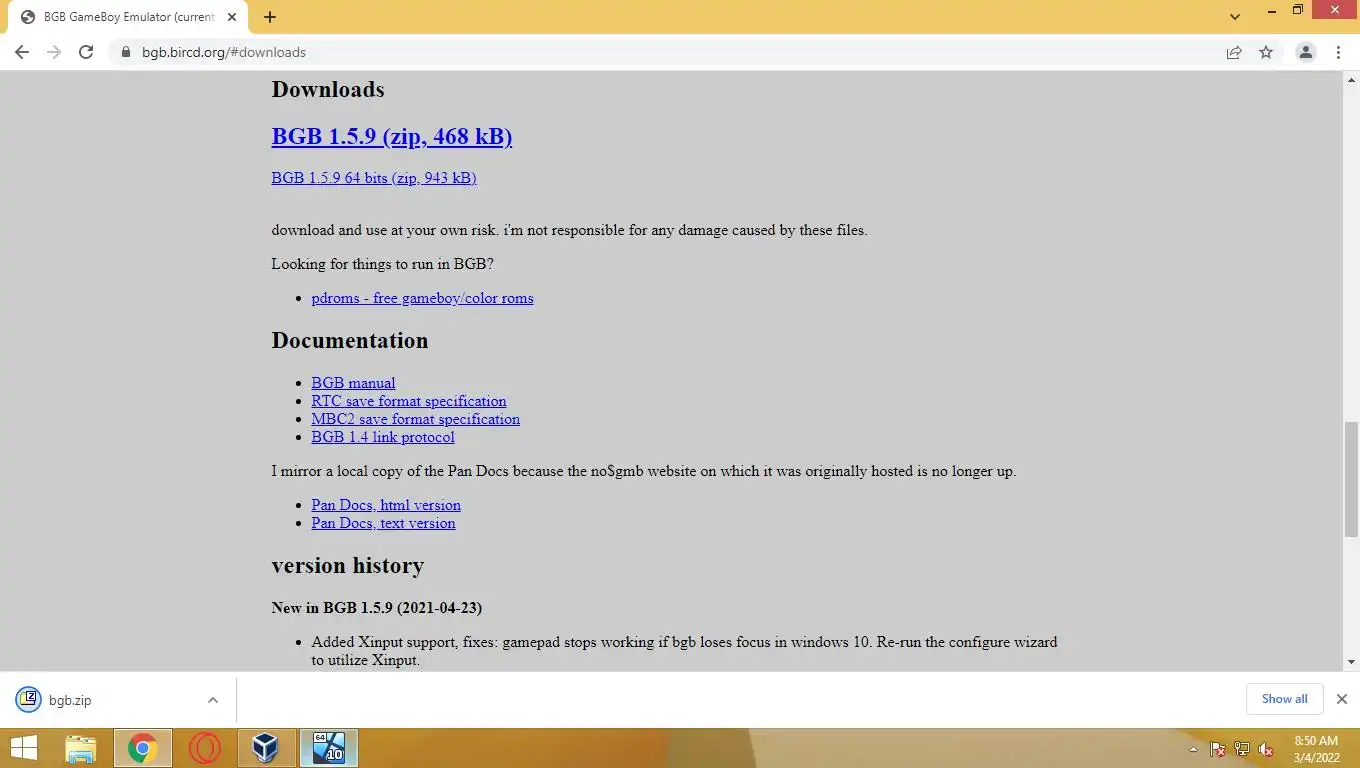Click the "version history" heading
Image resolution: width=1360 pixels, height=768 pixels.
tap(348, 565)
